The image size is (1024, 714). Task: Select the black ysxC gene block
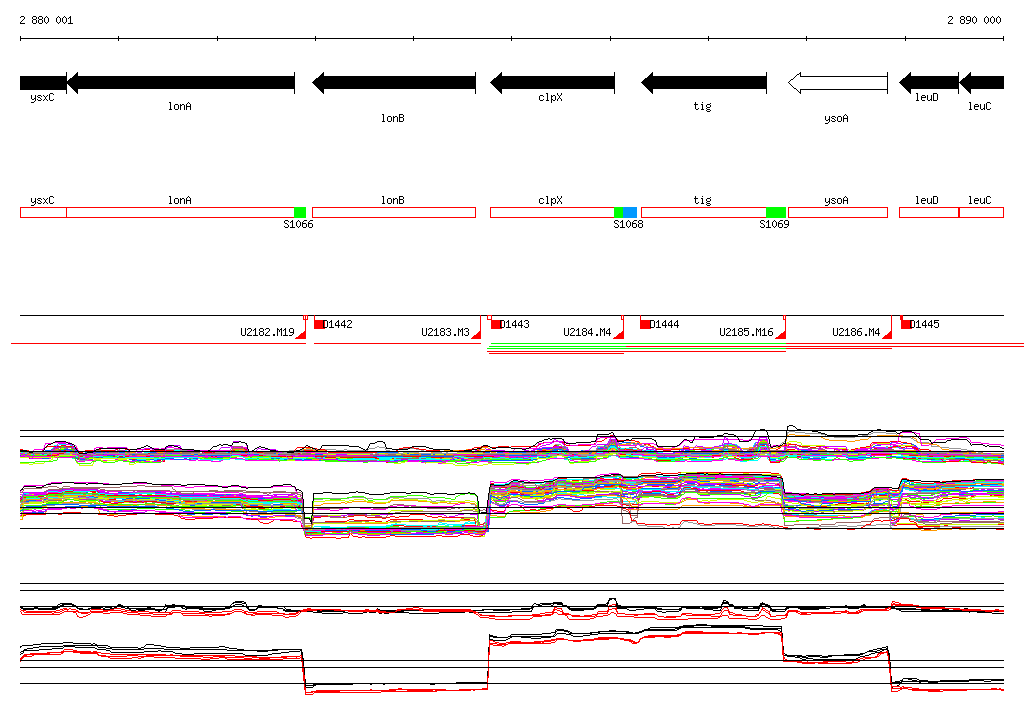click(x=43, y=83)
